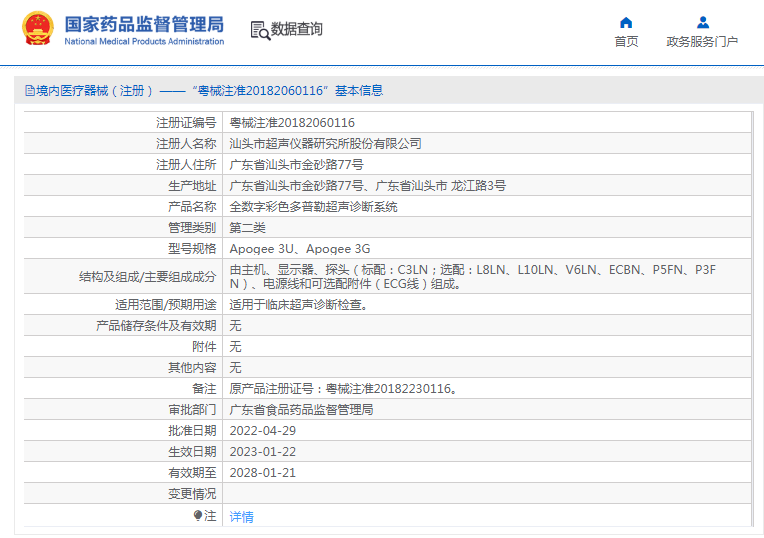Click the 数据查询 heading text
Image resolution: width=764 pixels, height=538 pixels.
pos(297,29)
